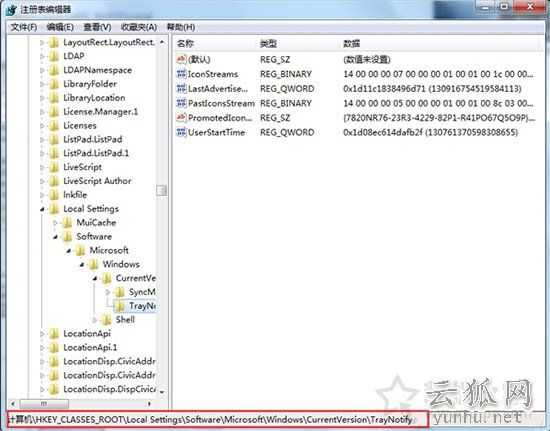Click the tree horizontal scrollbar right arrow
The height and width of the screenshot is (431, 550).
click(149, 404)
